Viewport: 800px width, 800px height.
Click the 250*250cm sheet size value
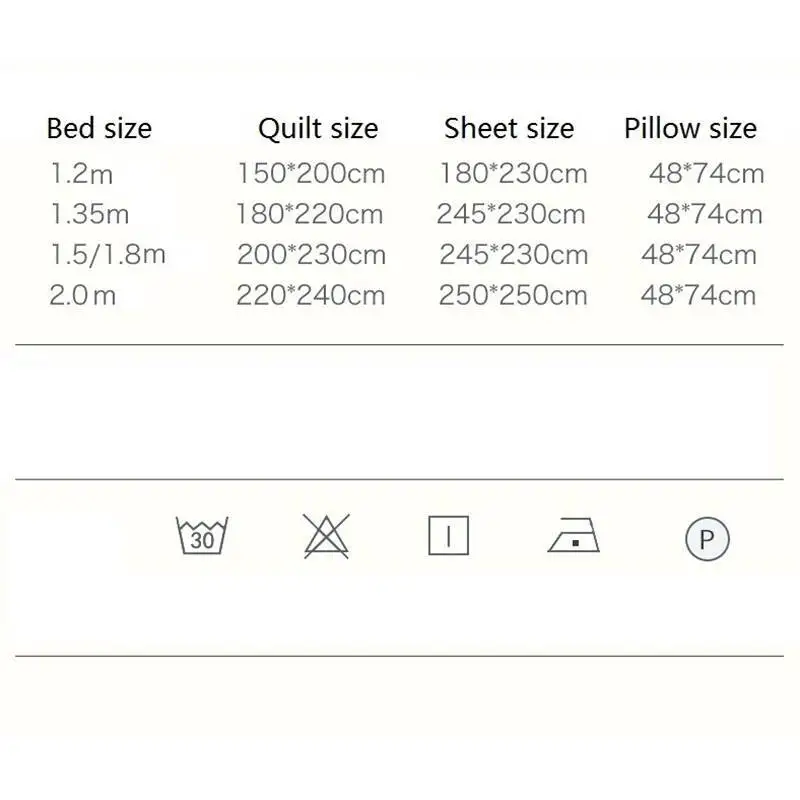(513, 295)
